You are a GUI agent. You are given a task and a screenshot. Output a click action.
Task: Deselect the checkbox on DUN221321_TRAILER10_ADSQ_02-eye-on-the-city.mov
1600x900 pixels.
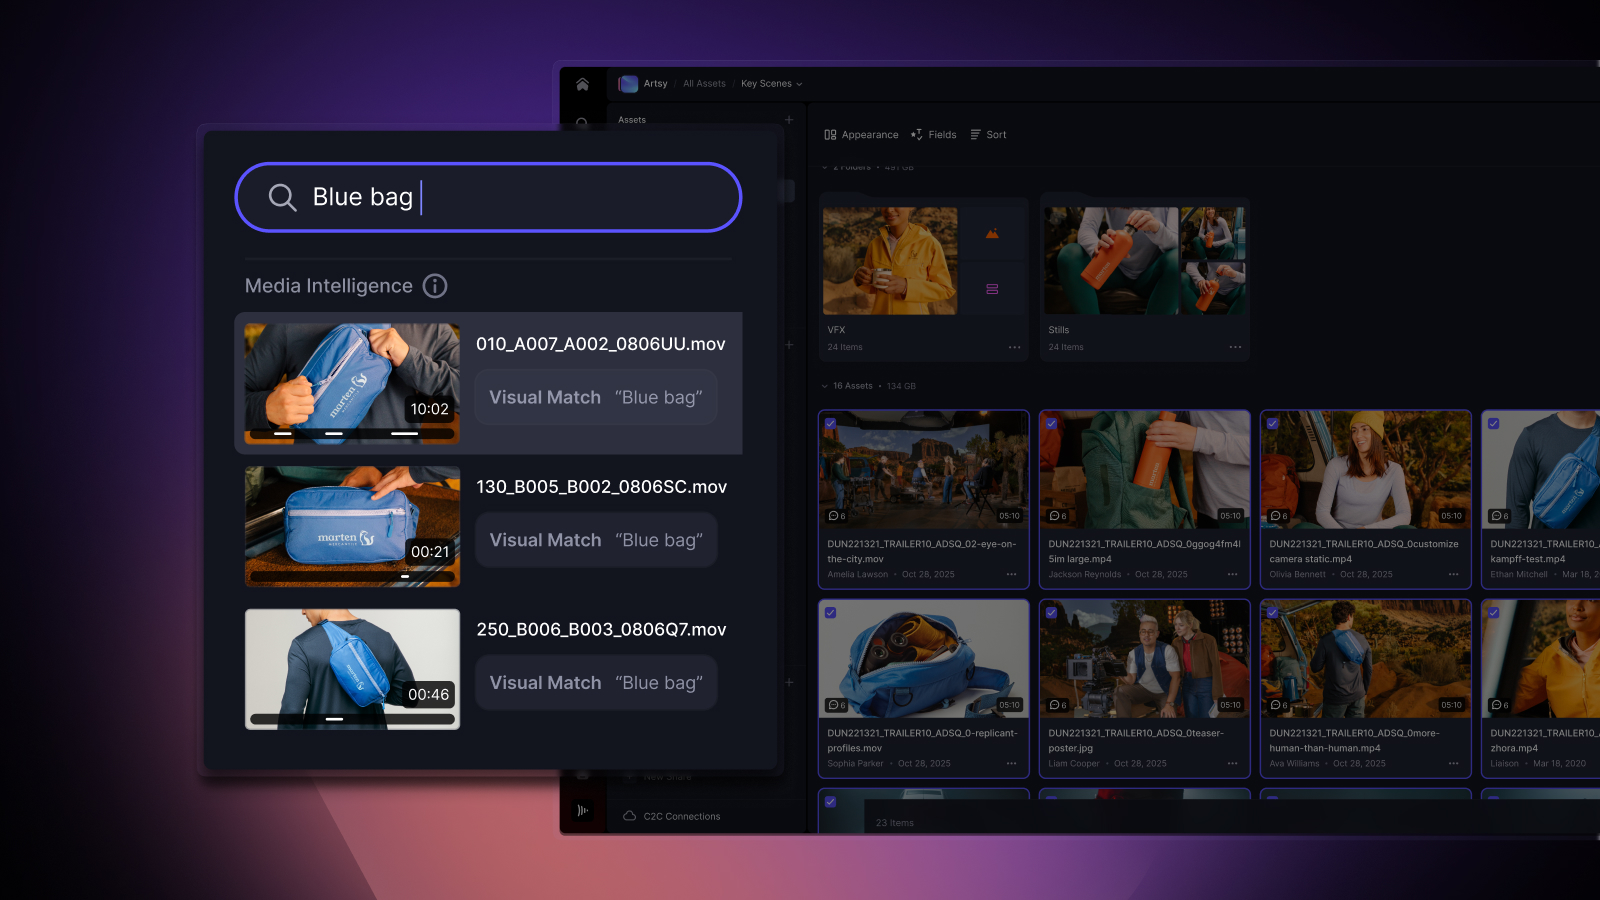coord(830,424)
